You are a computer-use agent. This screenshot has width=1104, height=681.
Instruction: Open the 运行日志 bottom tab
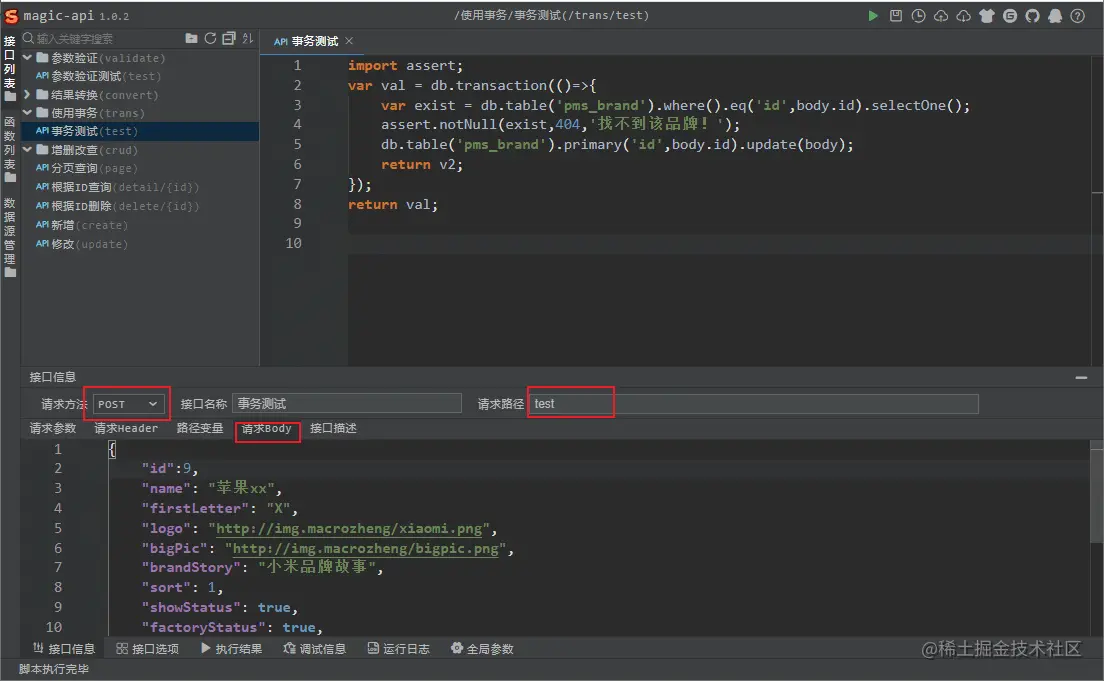click(399, 649)
